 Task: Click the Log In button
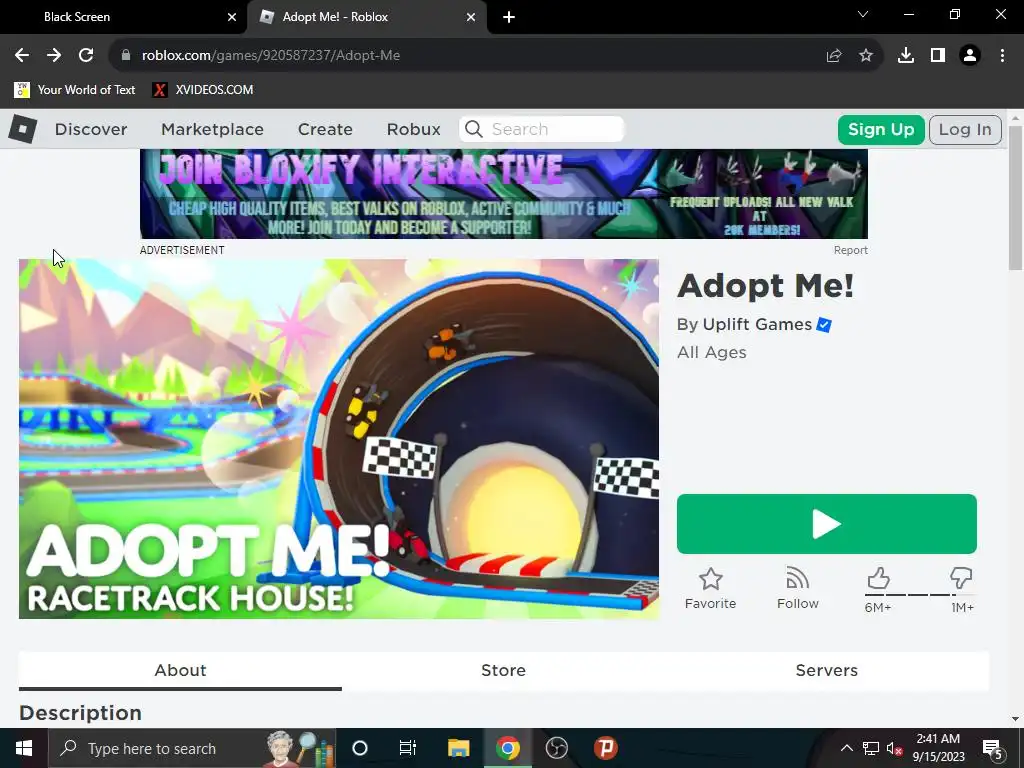[x=965, y=129]
